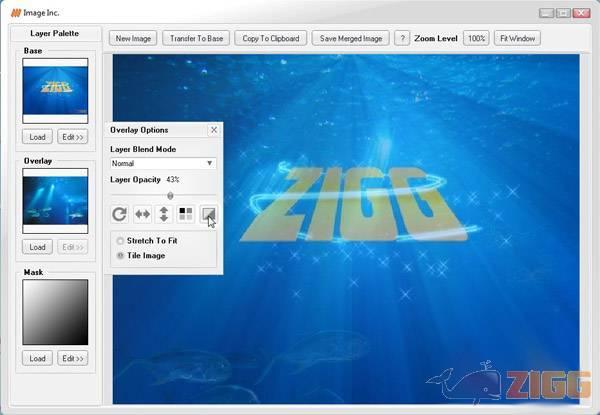Click the gray square icon under the cursor
Viewport: 600px width, 415px height.
click(x=208, y=214)
